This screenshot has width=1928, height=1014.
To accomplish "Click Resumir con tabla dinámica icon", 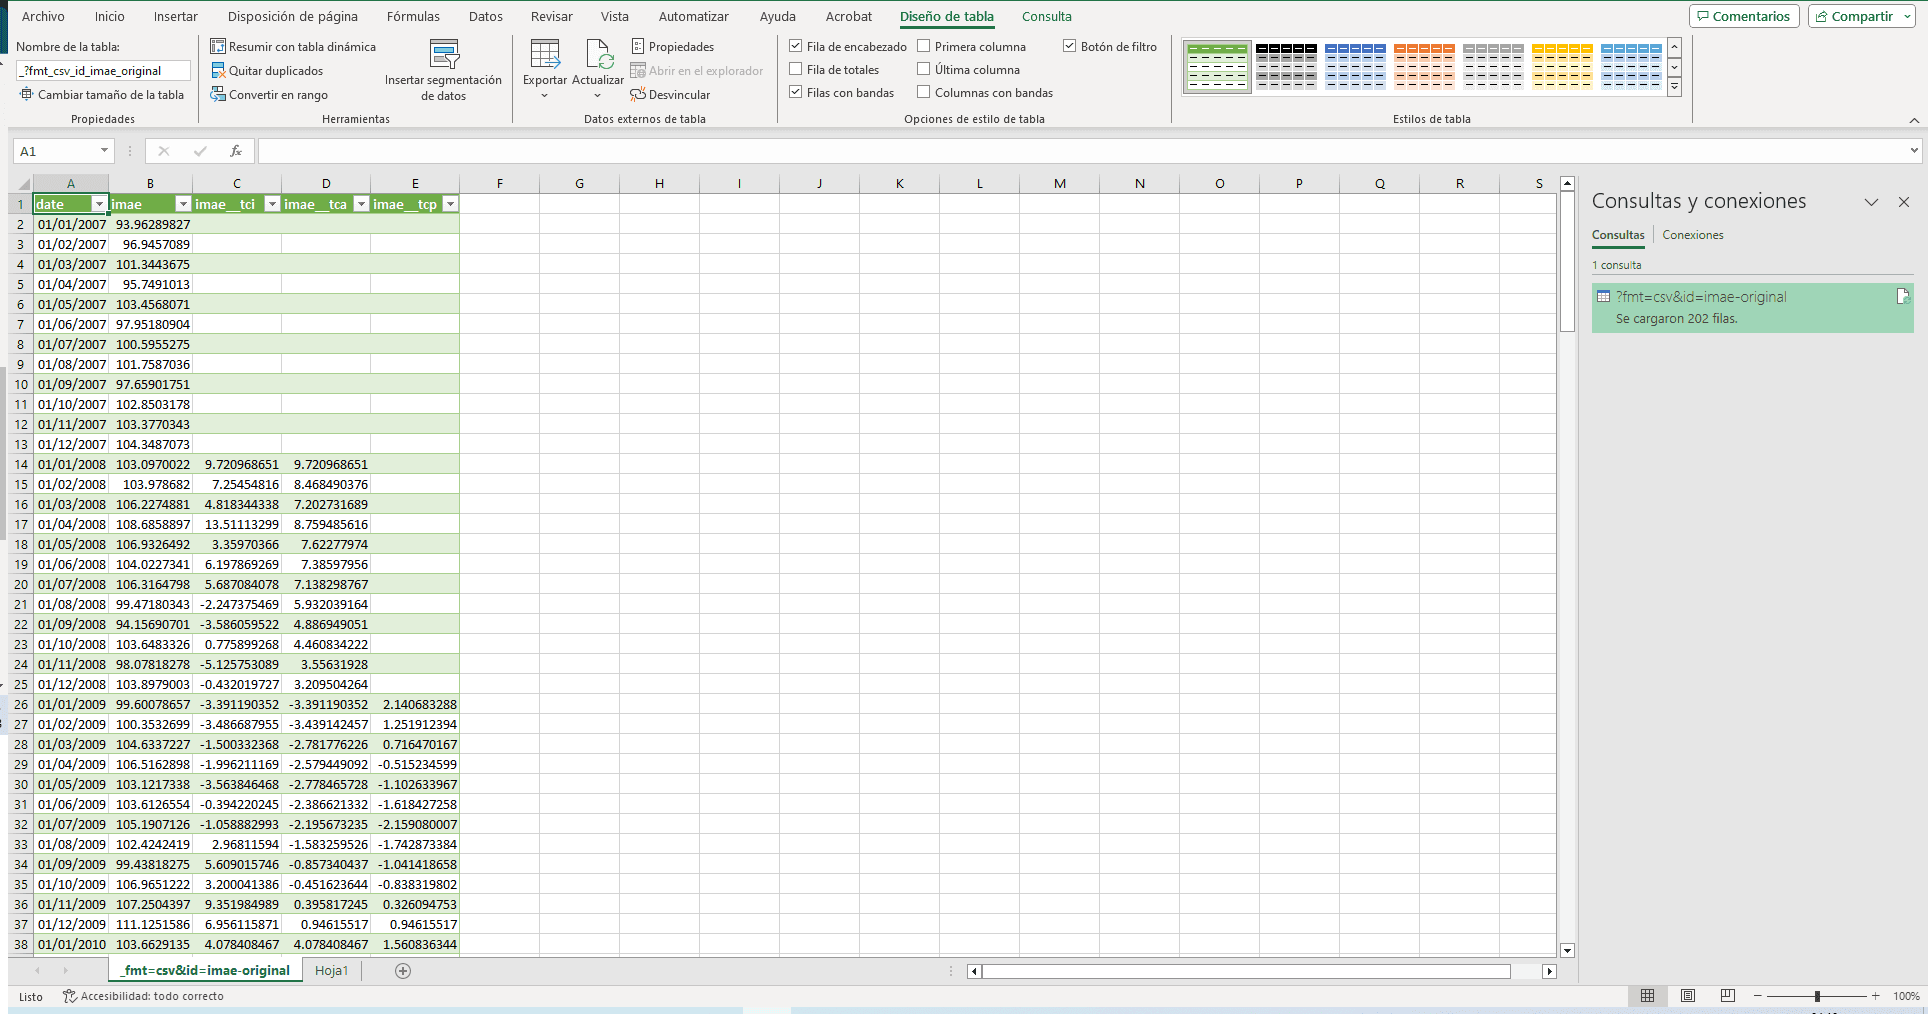I will click(218, 46).
